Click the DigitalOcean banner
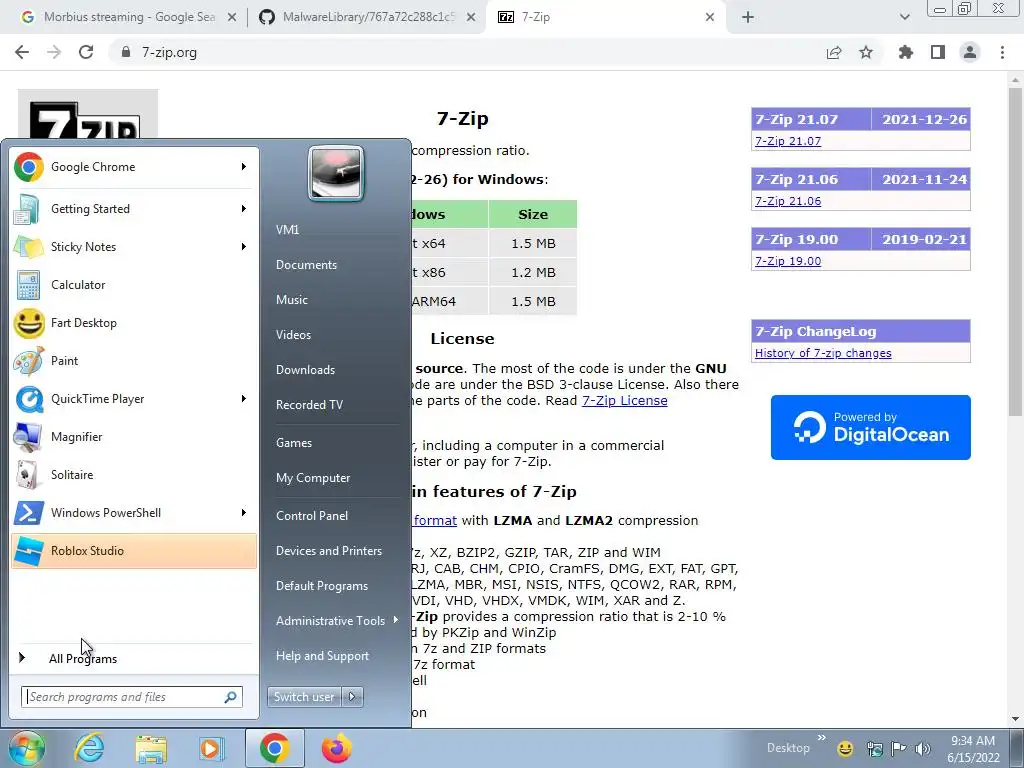 tap(871, 427)
